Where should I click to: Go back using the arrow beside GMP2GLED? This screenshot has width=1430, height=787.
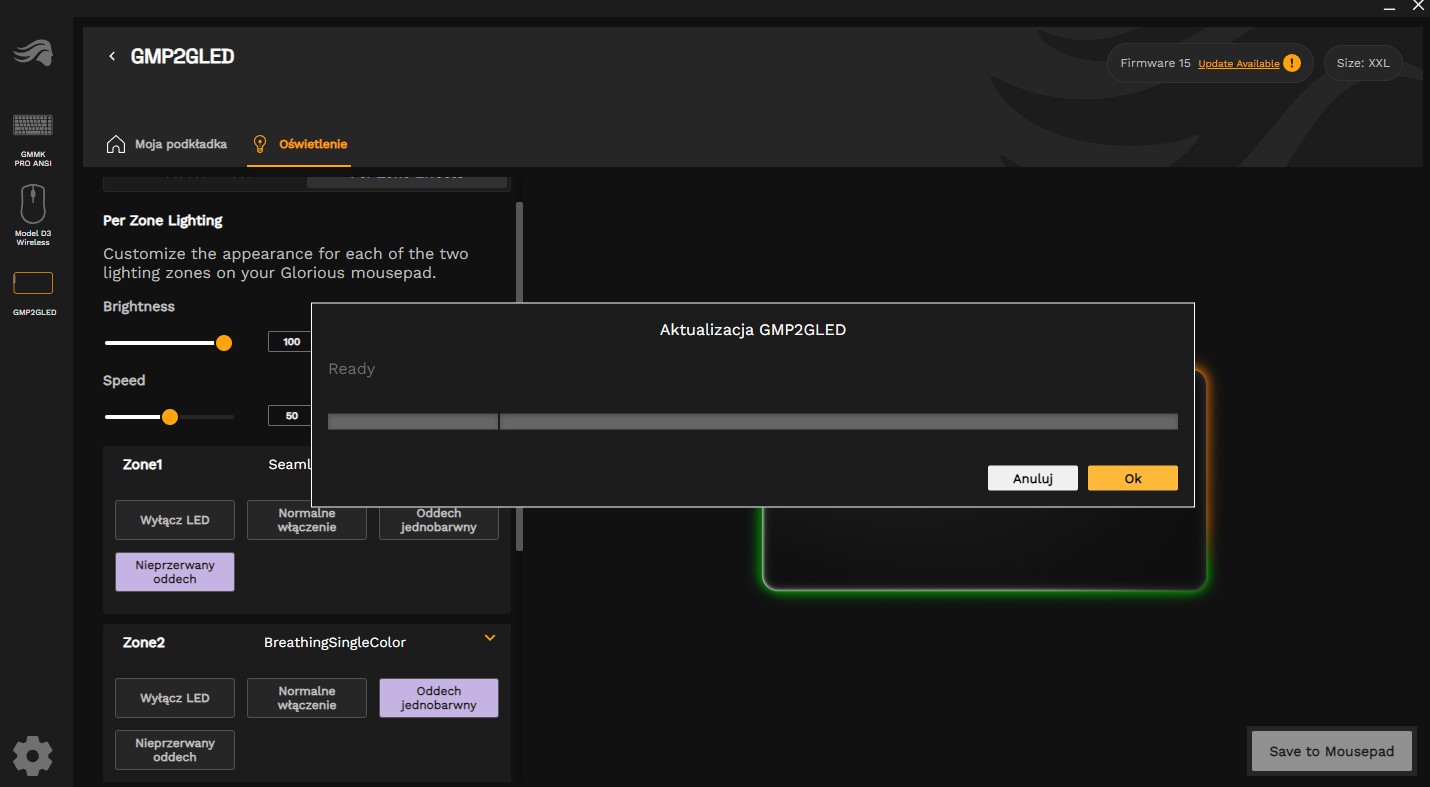pyautogui.click(x=112, y=56)
